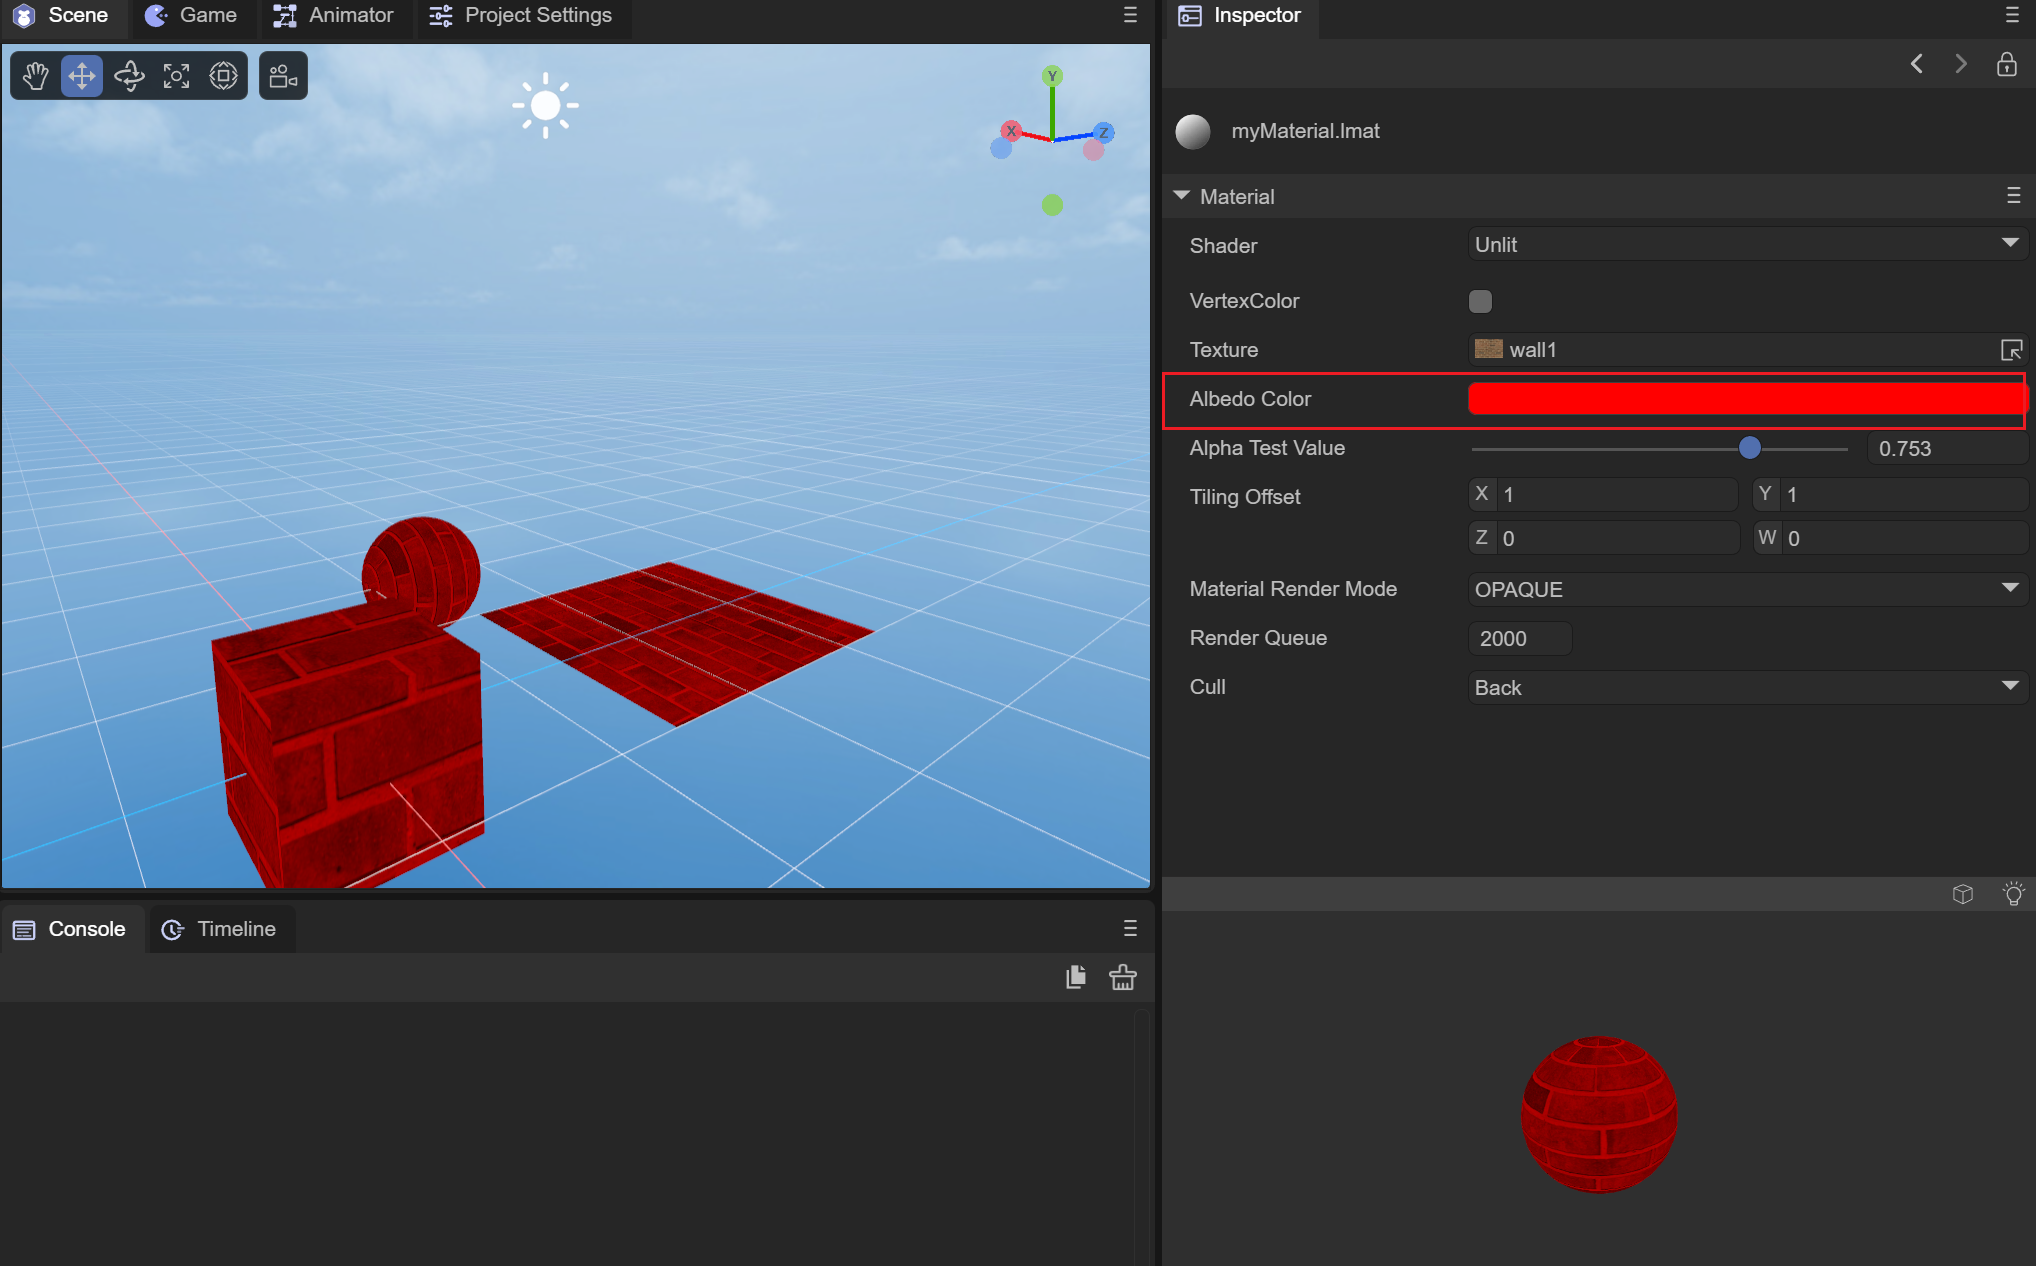Toggle the preview light bulb icon
The height and width of the screenshot is (1266, 2036).
(2013, 894)
